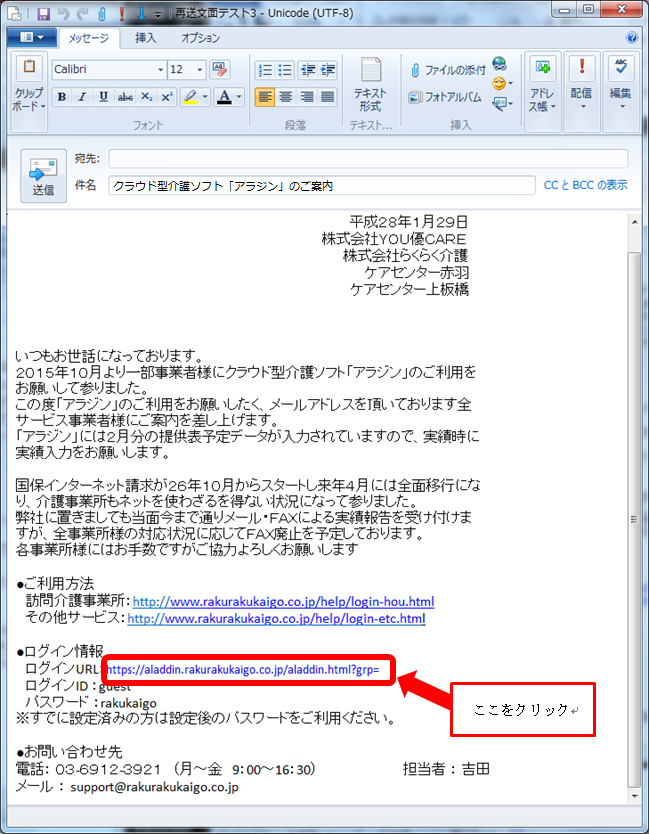Click the Send (送信) button
The height and width of the screenshot is (834, 649).
43,175
